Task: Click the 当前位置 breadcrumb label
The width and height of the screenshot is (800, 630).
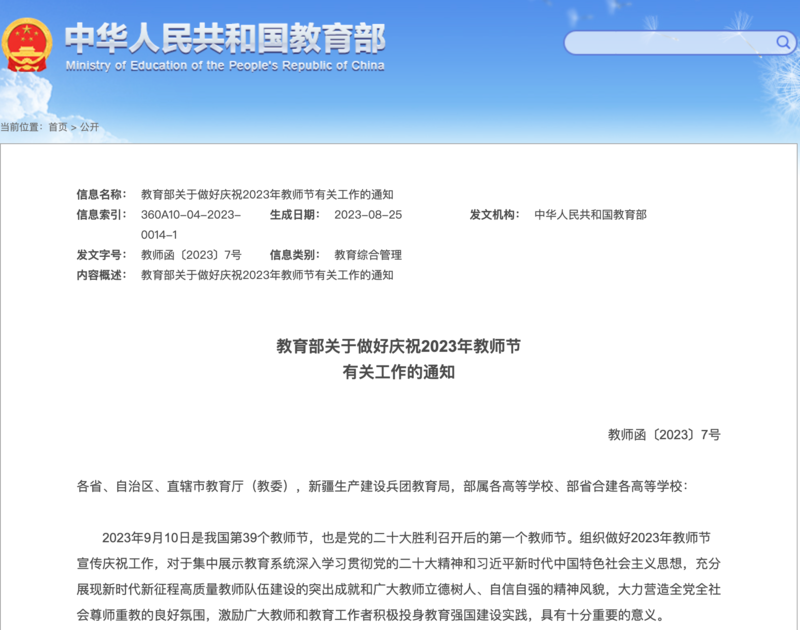Action: [21, 127]
